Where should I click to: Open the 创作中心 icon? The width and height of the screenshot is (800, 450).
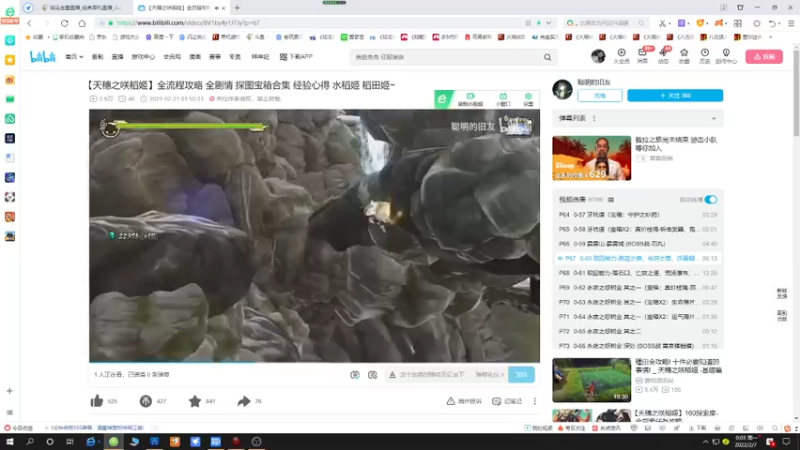726,56
